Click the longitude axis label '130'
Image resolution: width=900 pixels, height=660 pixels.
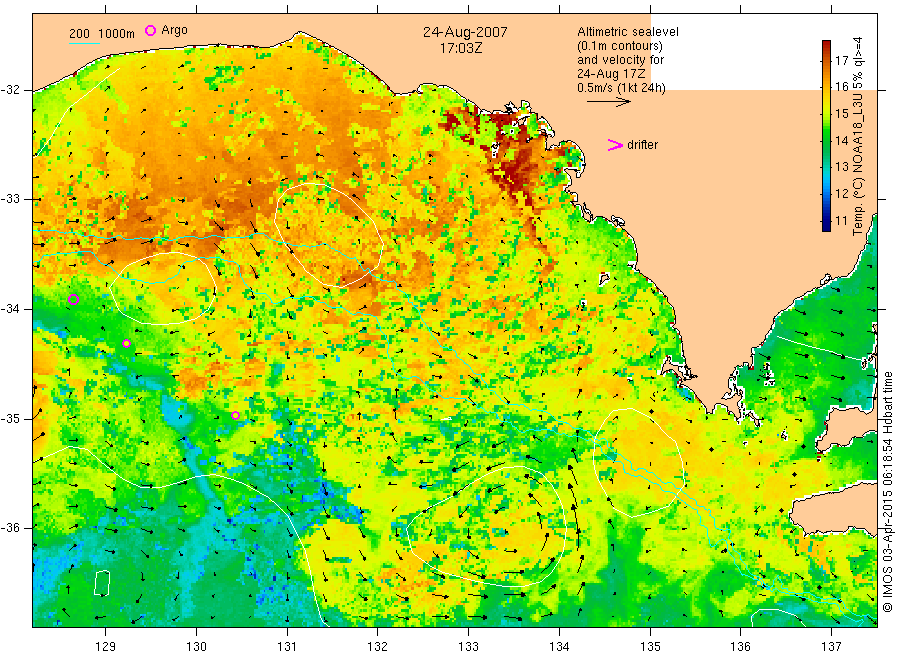pyautogui.click(x=196, y=647)
